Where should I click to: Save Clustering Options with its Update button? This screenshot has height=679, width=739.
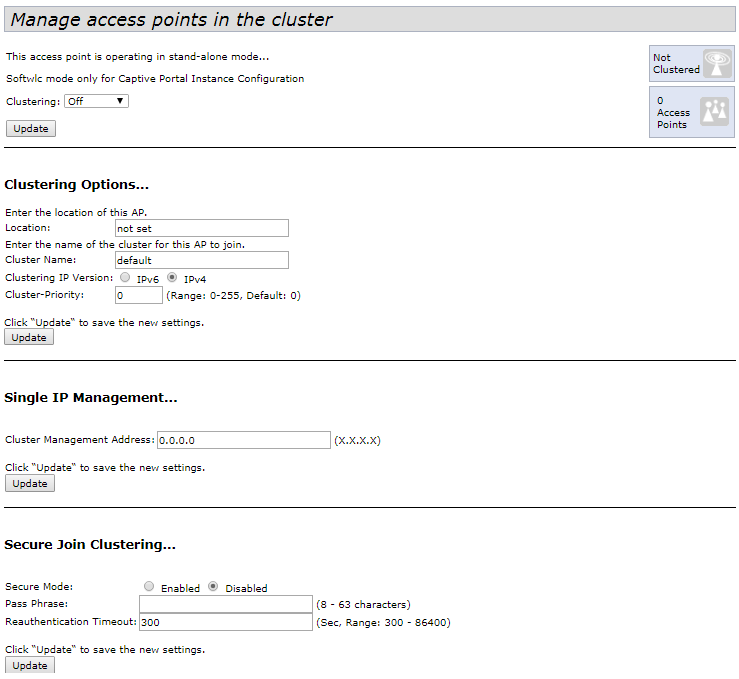point(29,337)
